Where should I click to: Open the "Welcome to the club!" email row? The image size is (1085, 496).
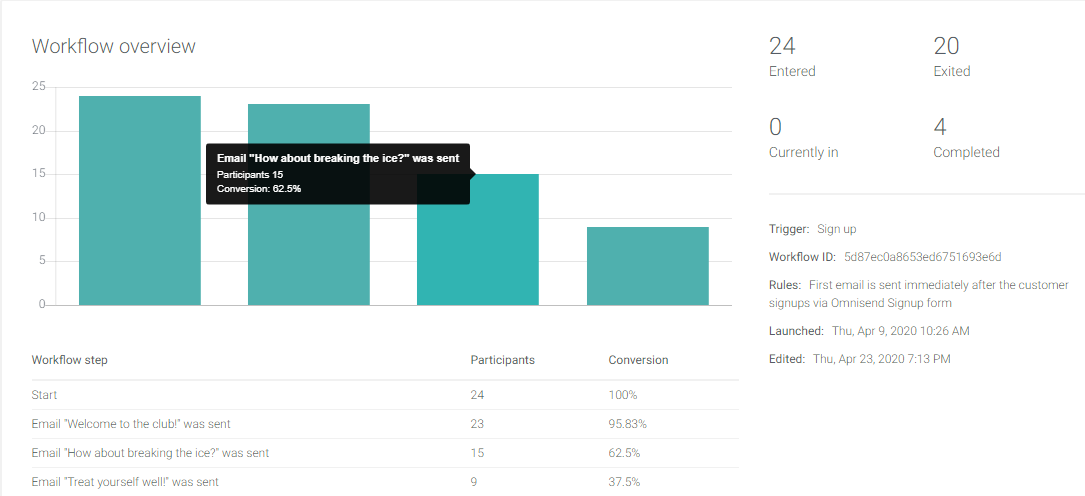tap(131, 424)
